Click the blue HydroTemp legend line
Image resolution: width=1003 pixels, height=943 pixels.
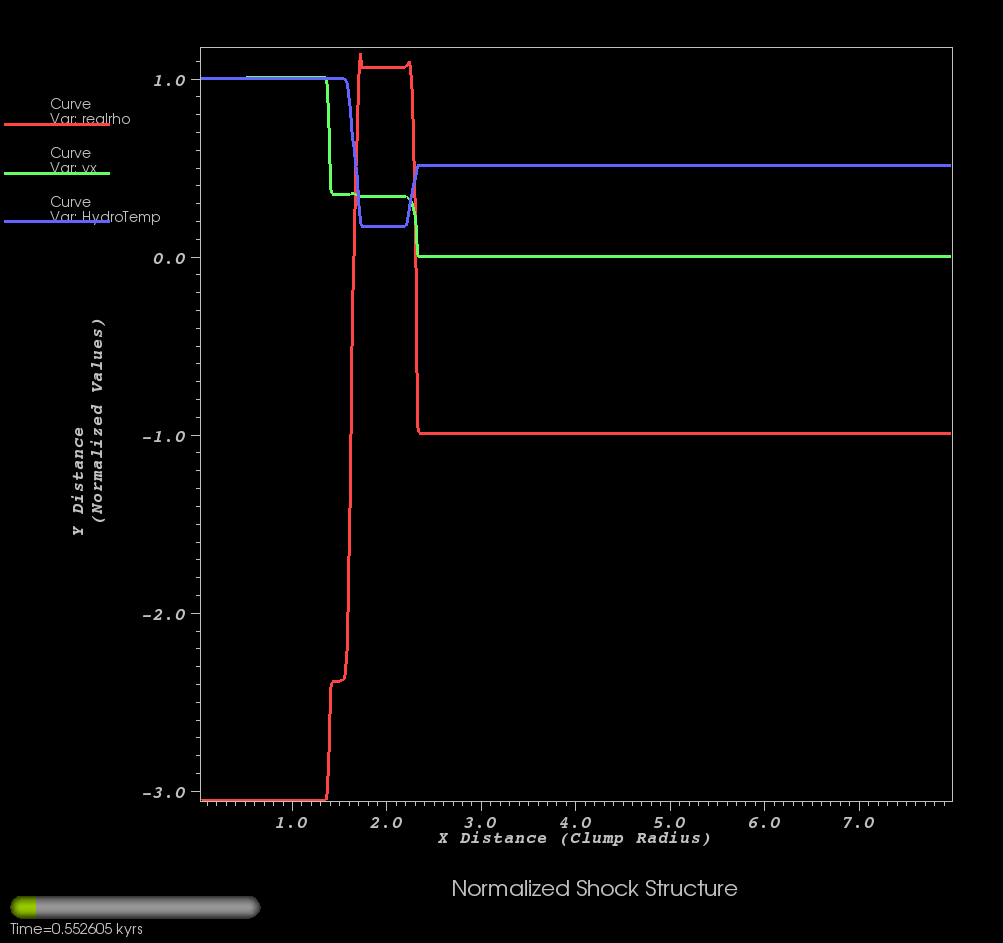click(57, 221)
